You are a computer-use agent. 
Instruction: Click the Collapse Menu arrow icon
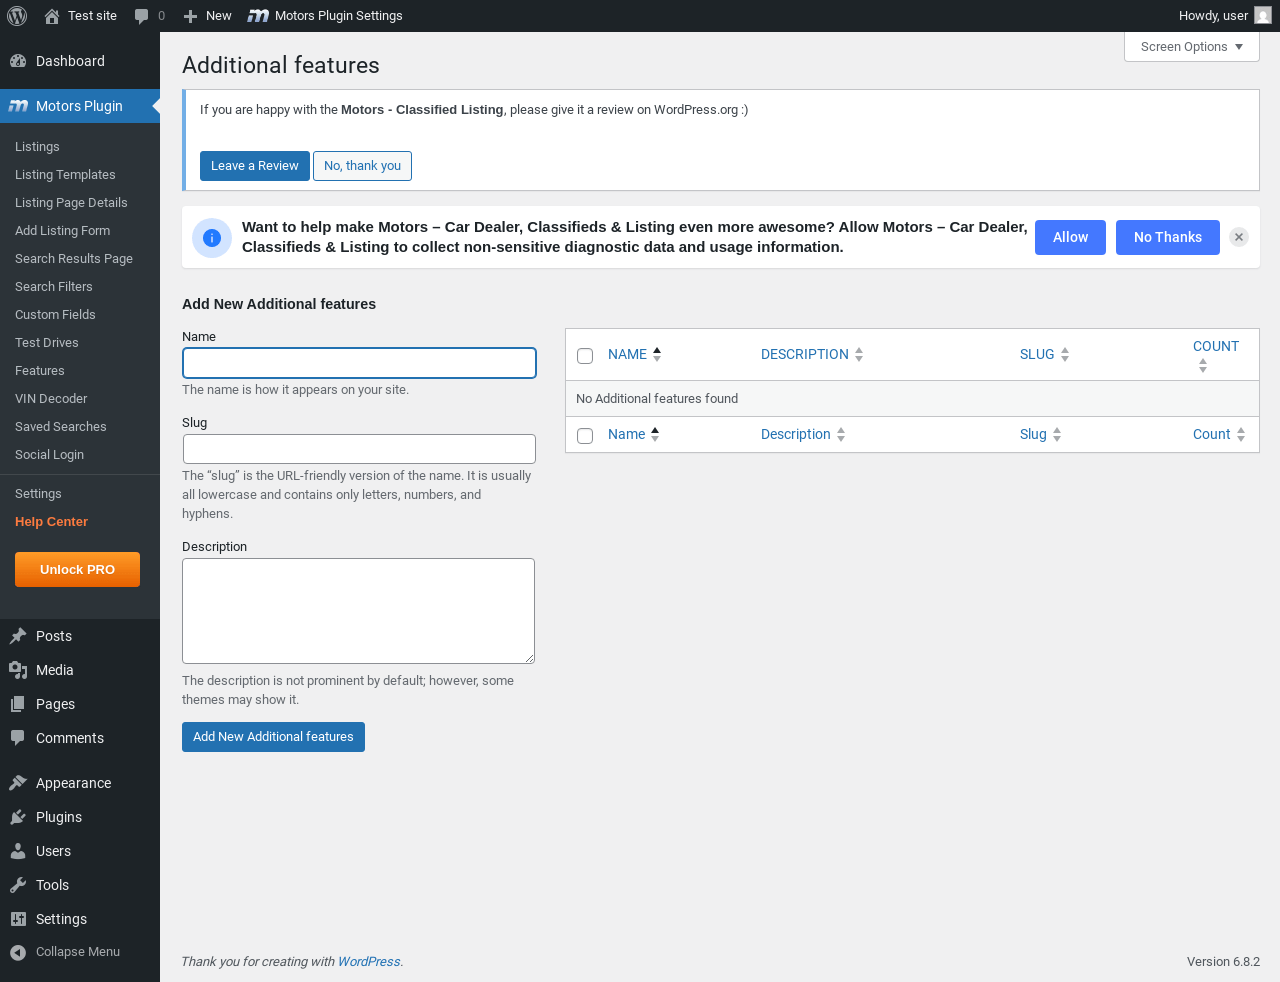point(18,952)
